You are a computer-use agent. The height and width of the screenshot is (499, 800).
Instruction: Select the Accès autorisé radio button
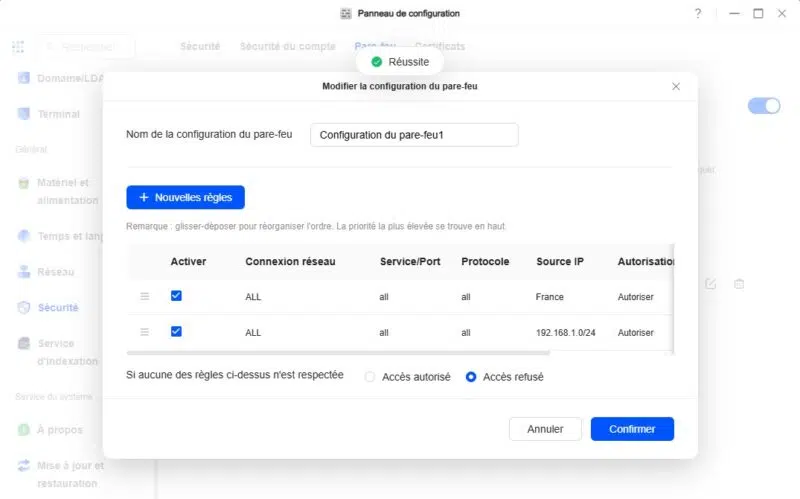coord(370,377)
